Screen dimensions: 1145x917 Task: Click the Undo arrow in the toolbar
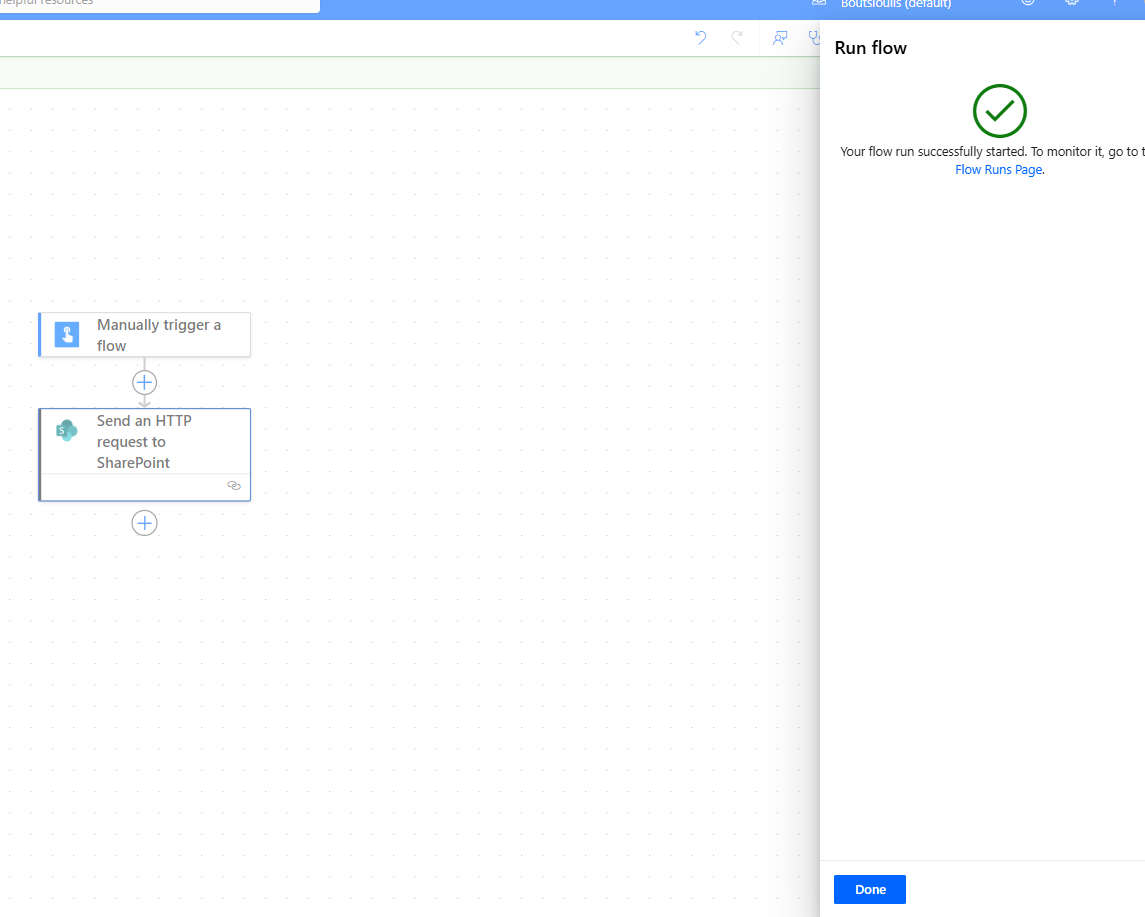point(700,38)
